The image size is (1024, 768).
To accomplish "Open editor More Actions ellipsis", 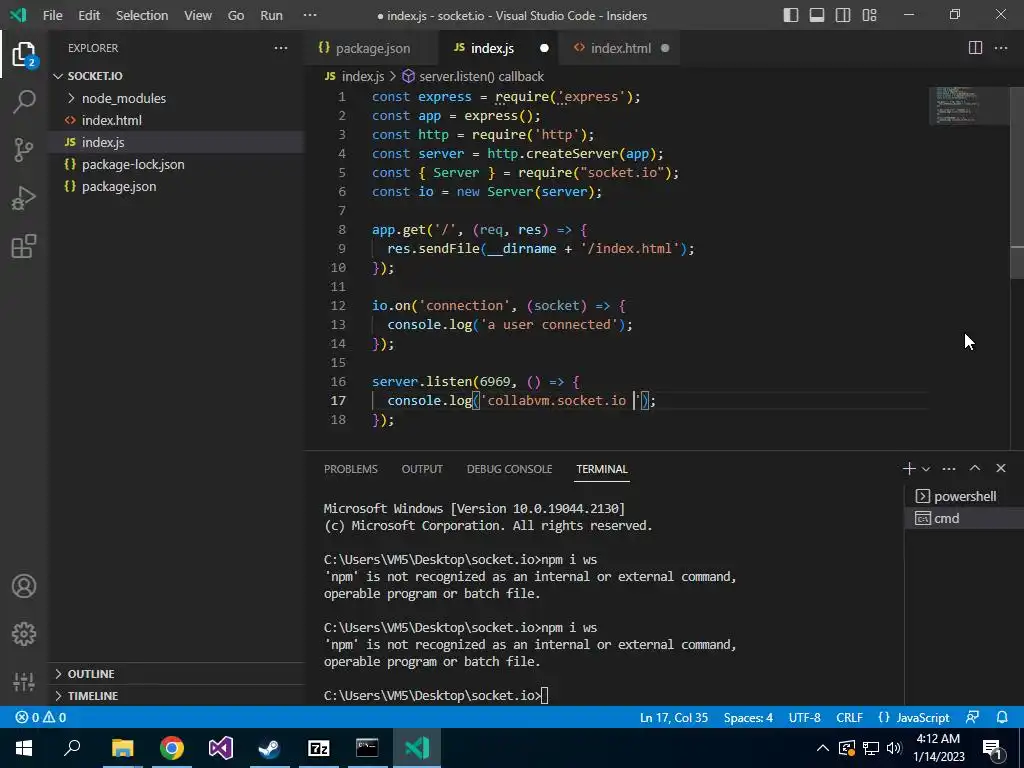I will click(1000, 48).
